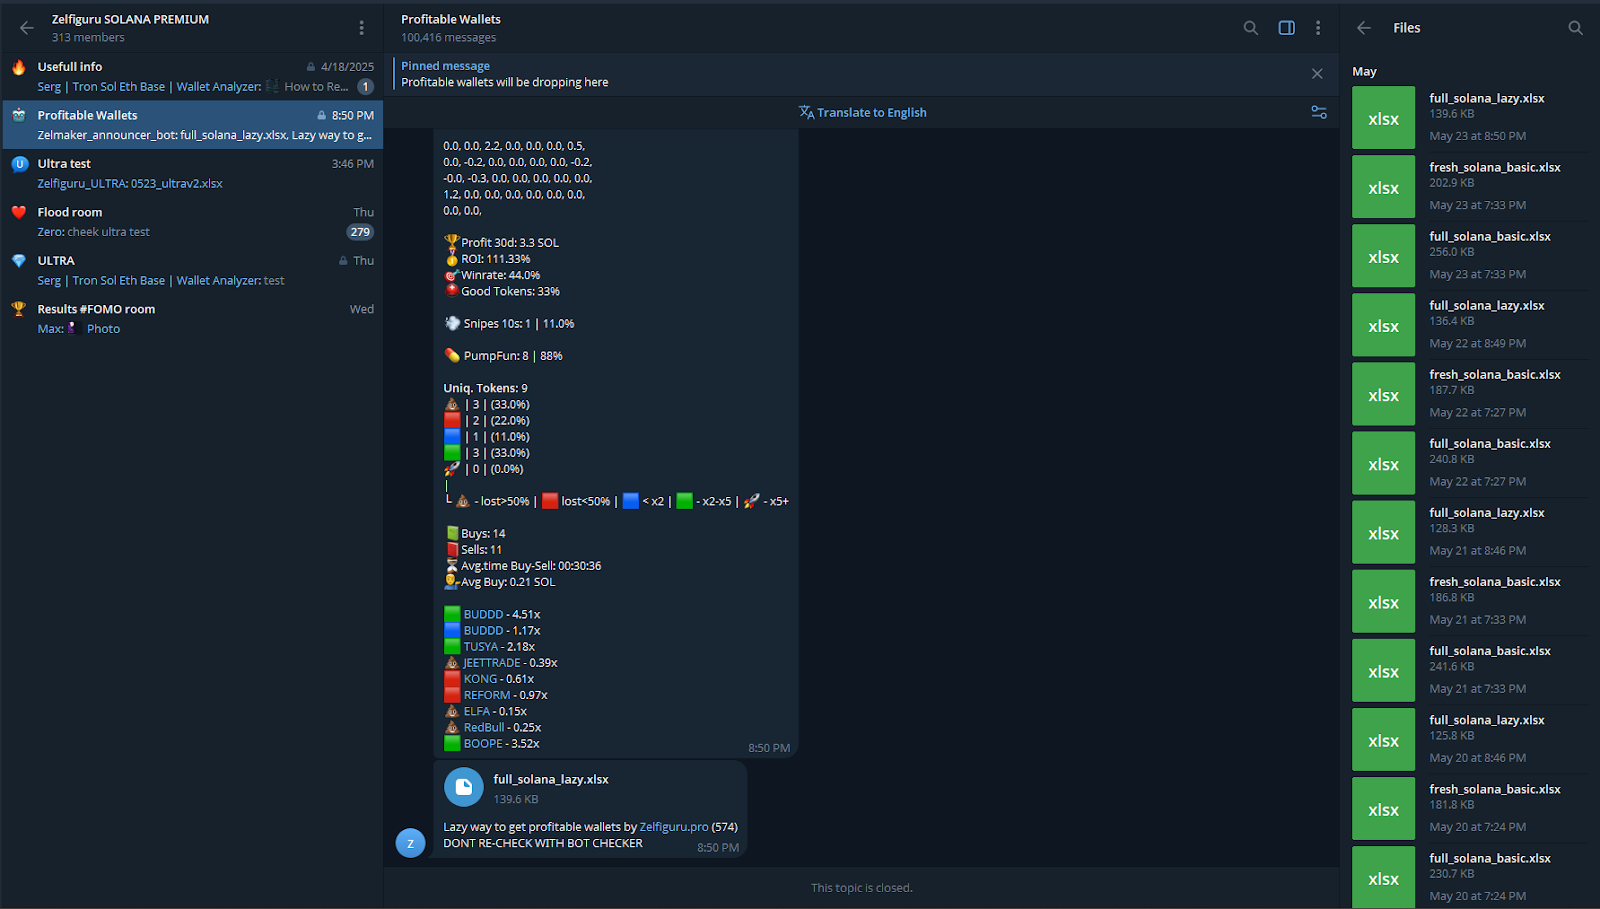Image resolution: width=1600 pixels, height=909 pixels.
Task: Open the Ultra test topic
Action: point(192,173)
